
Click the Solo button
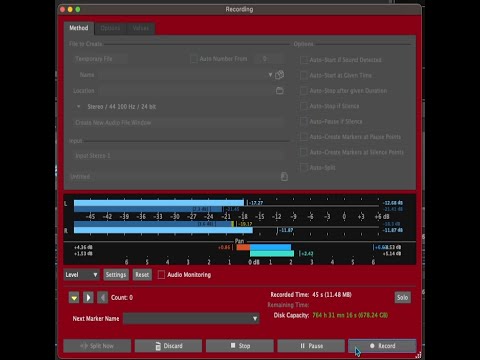pyautogui.click(x=403, y=297)
